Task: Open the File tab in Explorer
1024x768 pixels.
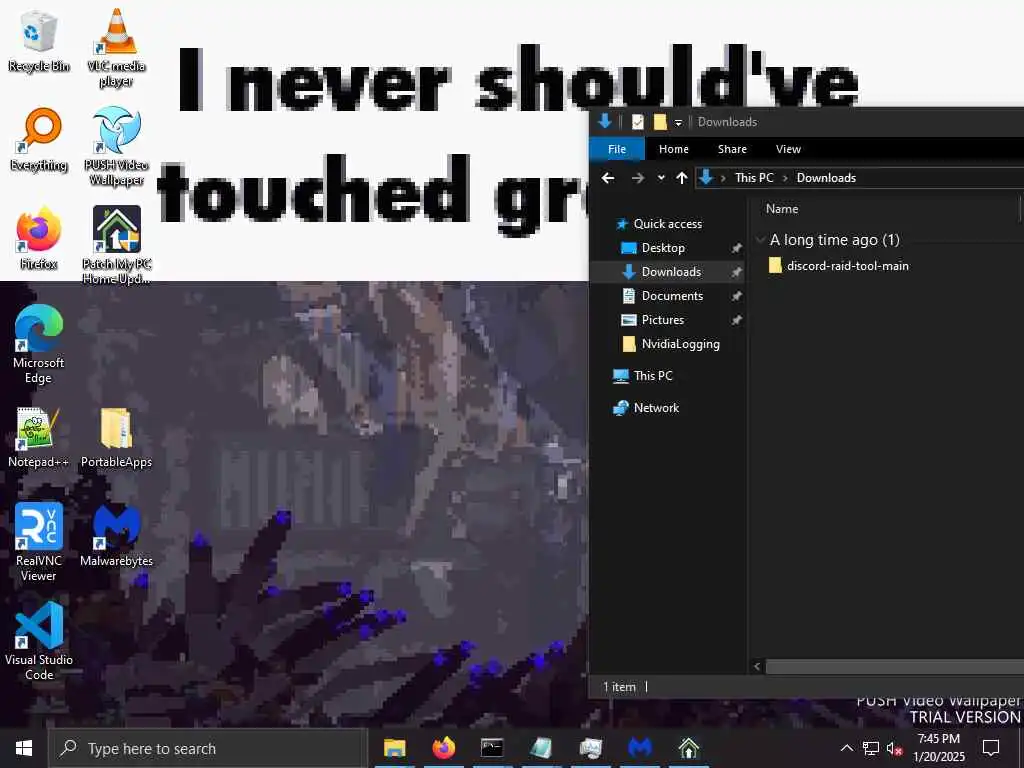Action: pos(616,149)
